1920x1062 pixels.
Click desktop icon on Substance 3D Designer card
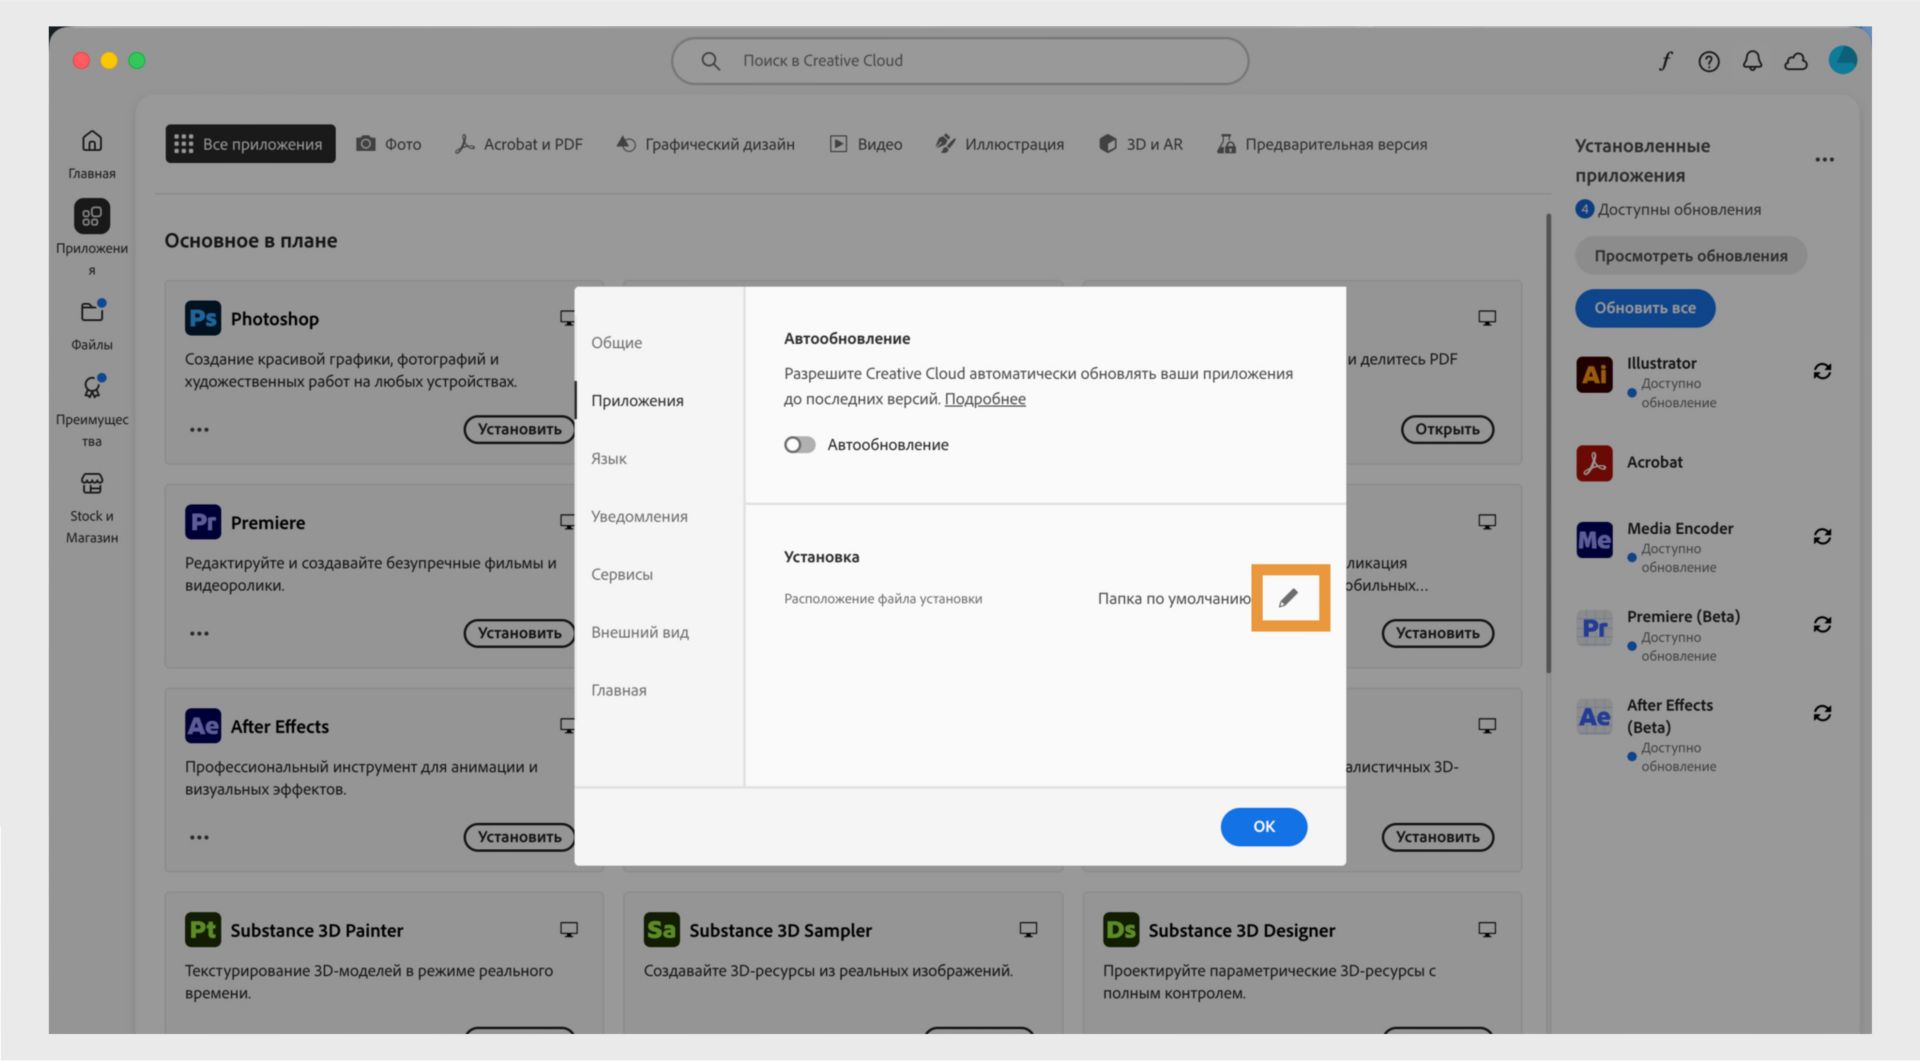[x=1487, y=930]
